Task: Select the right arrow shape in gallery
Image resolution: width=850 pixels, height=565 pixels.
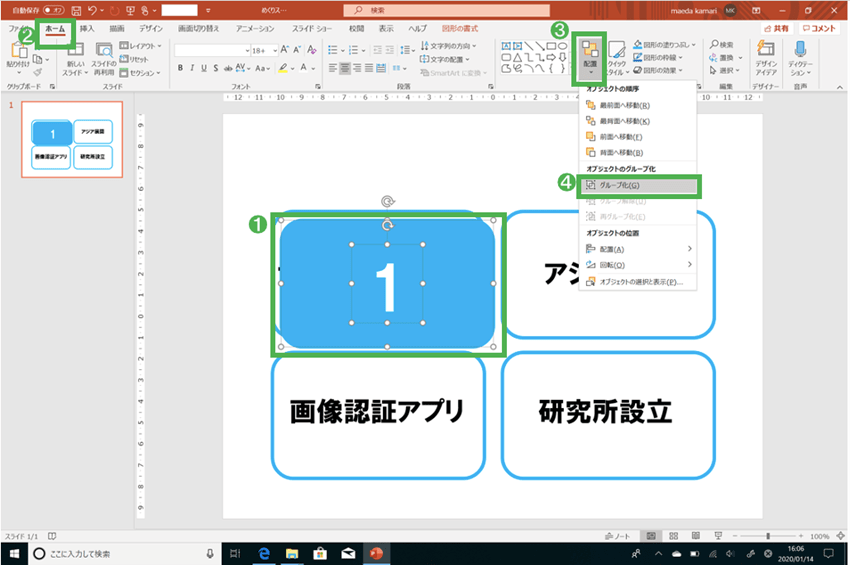Action: [x=551, y=57]
